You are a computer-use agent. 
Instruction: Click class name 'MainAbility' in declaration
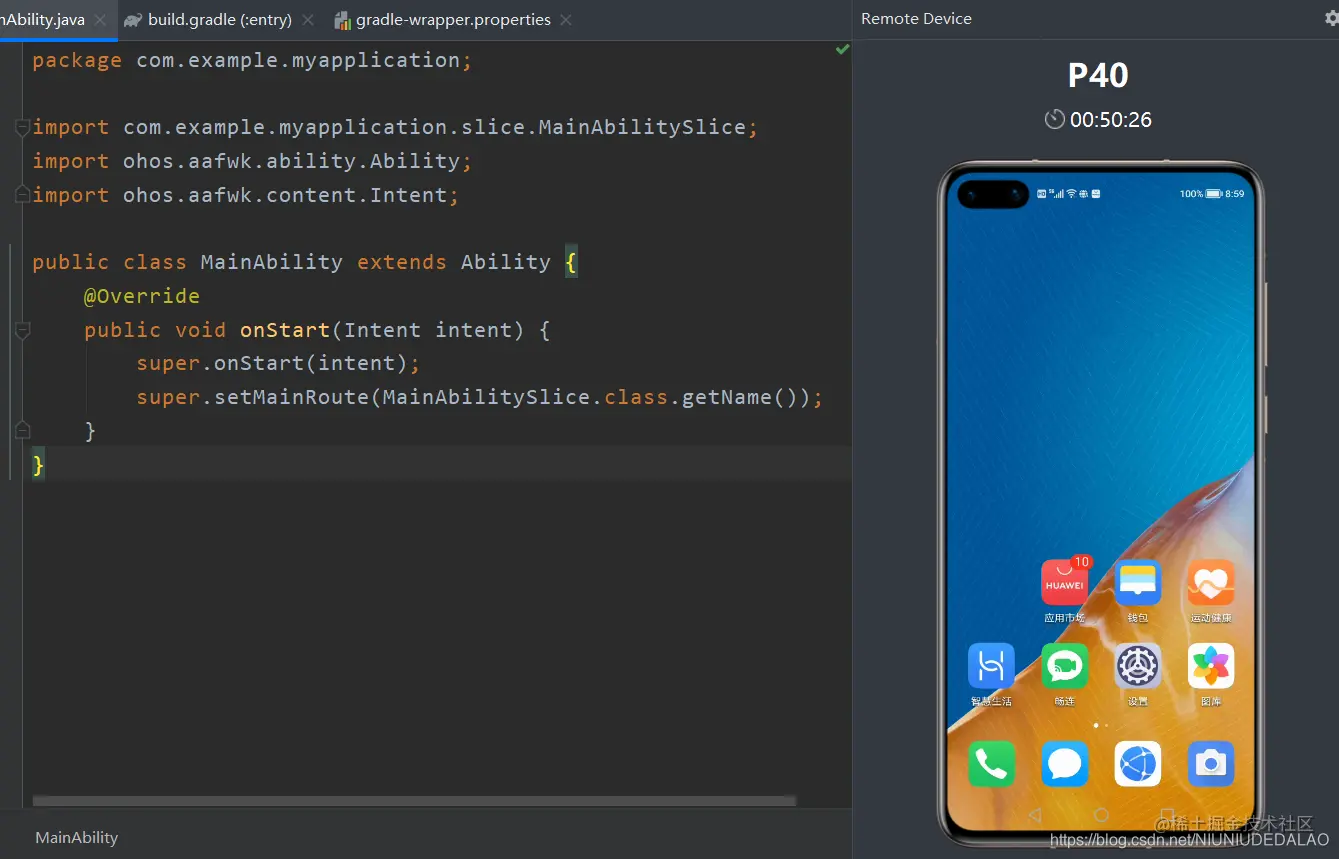[x=272, y=262]
